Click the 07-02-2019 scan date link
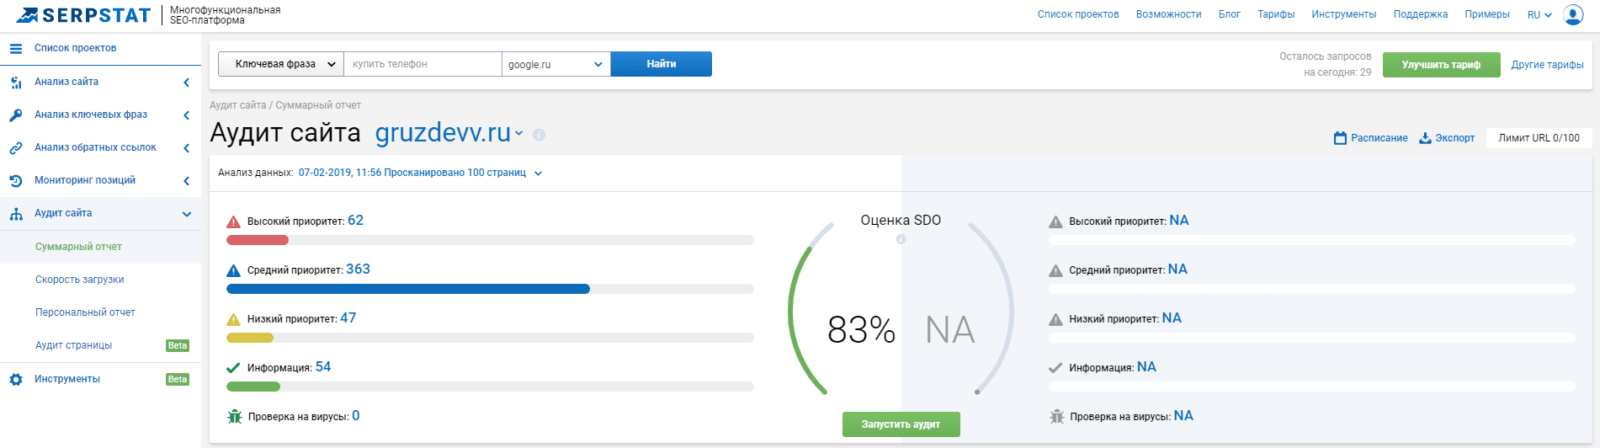1600x448 pixels. point(412,173)
